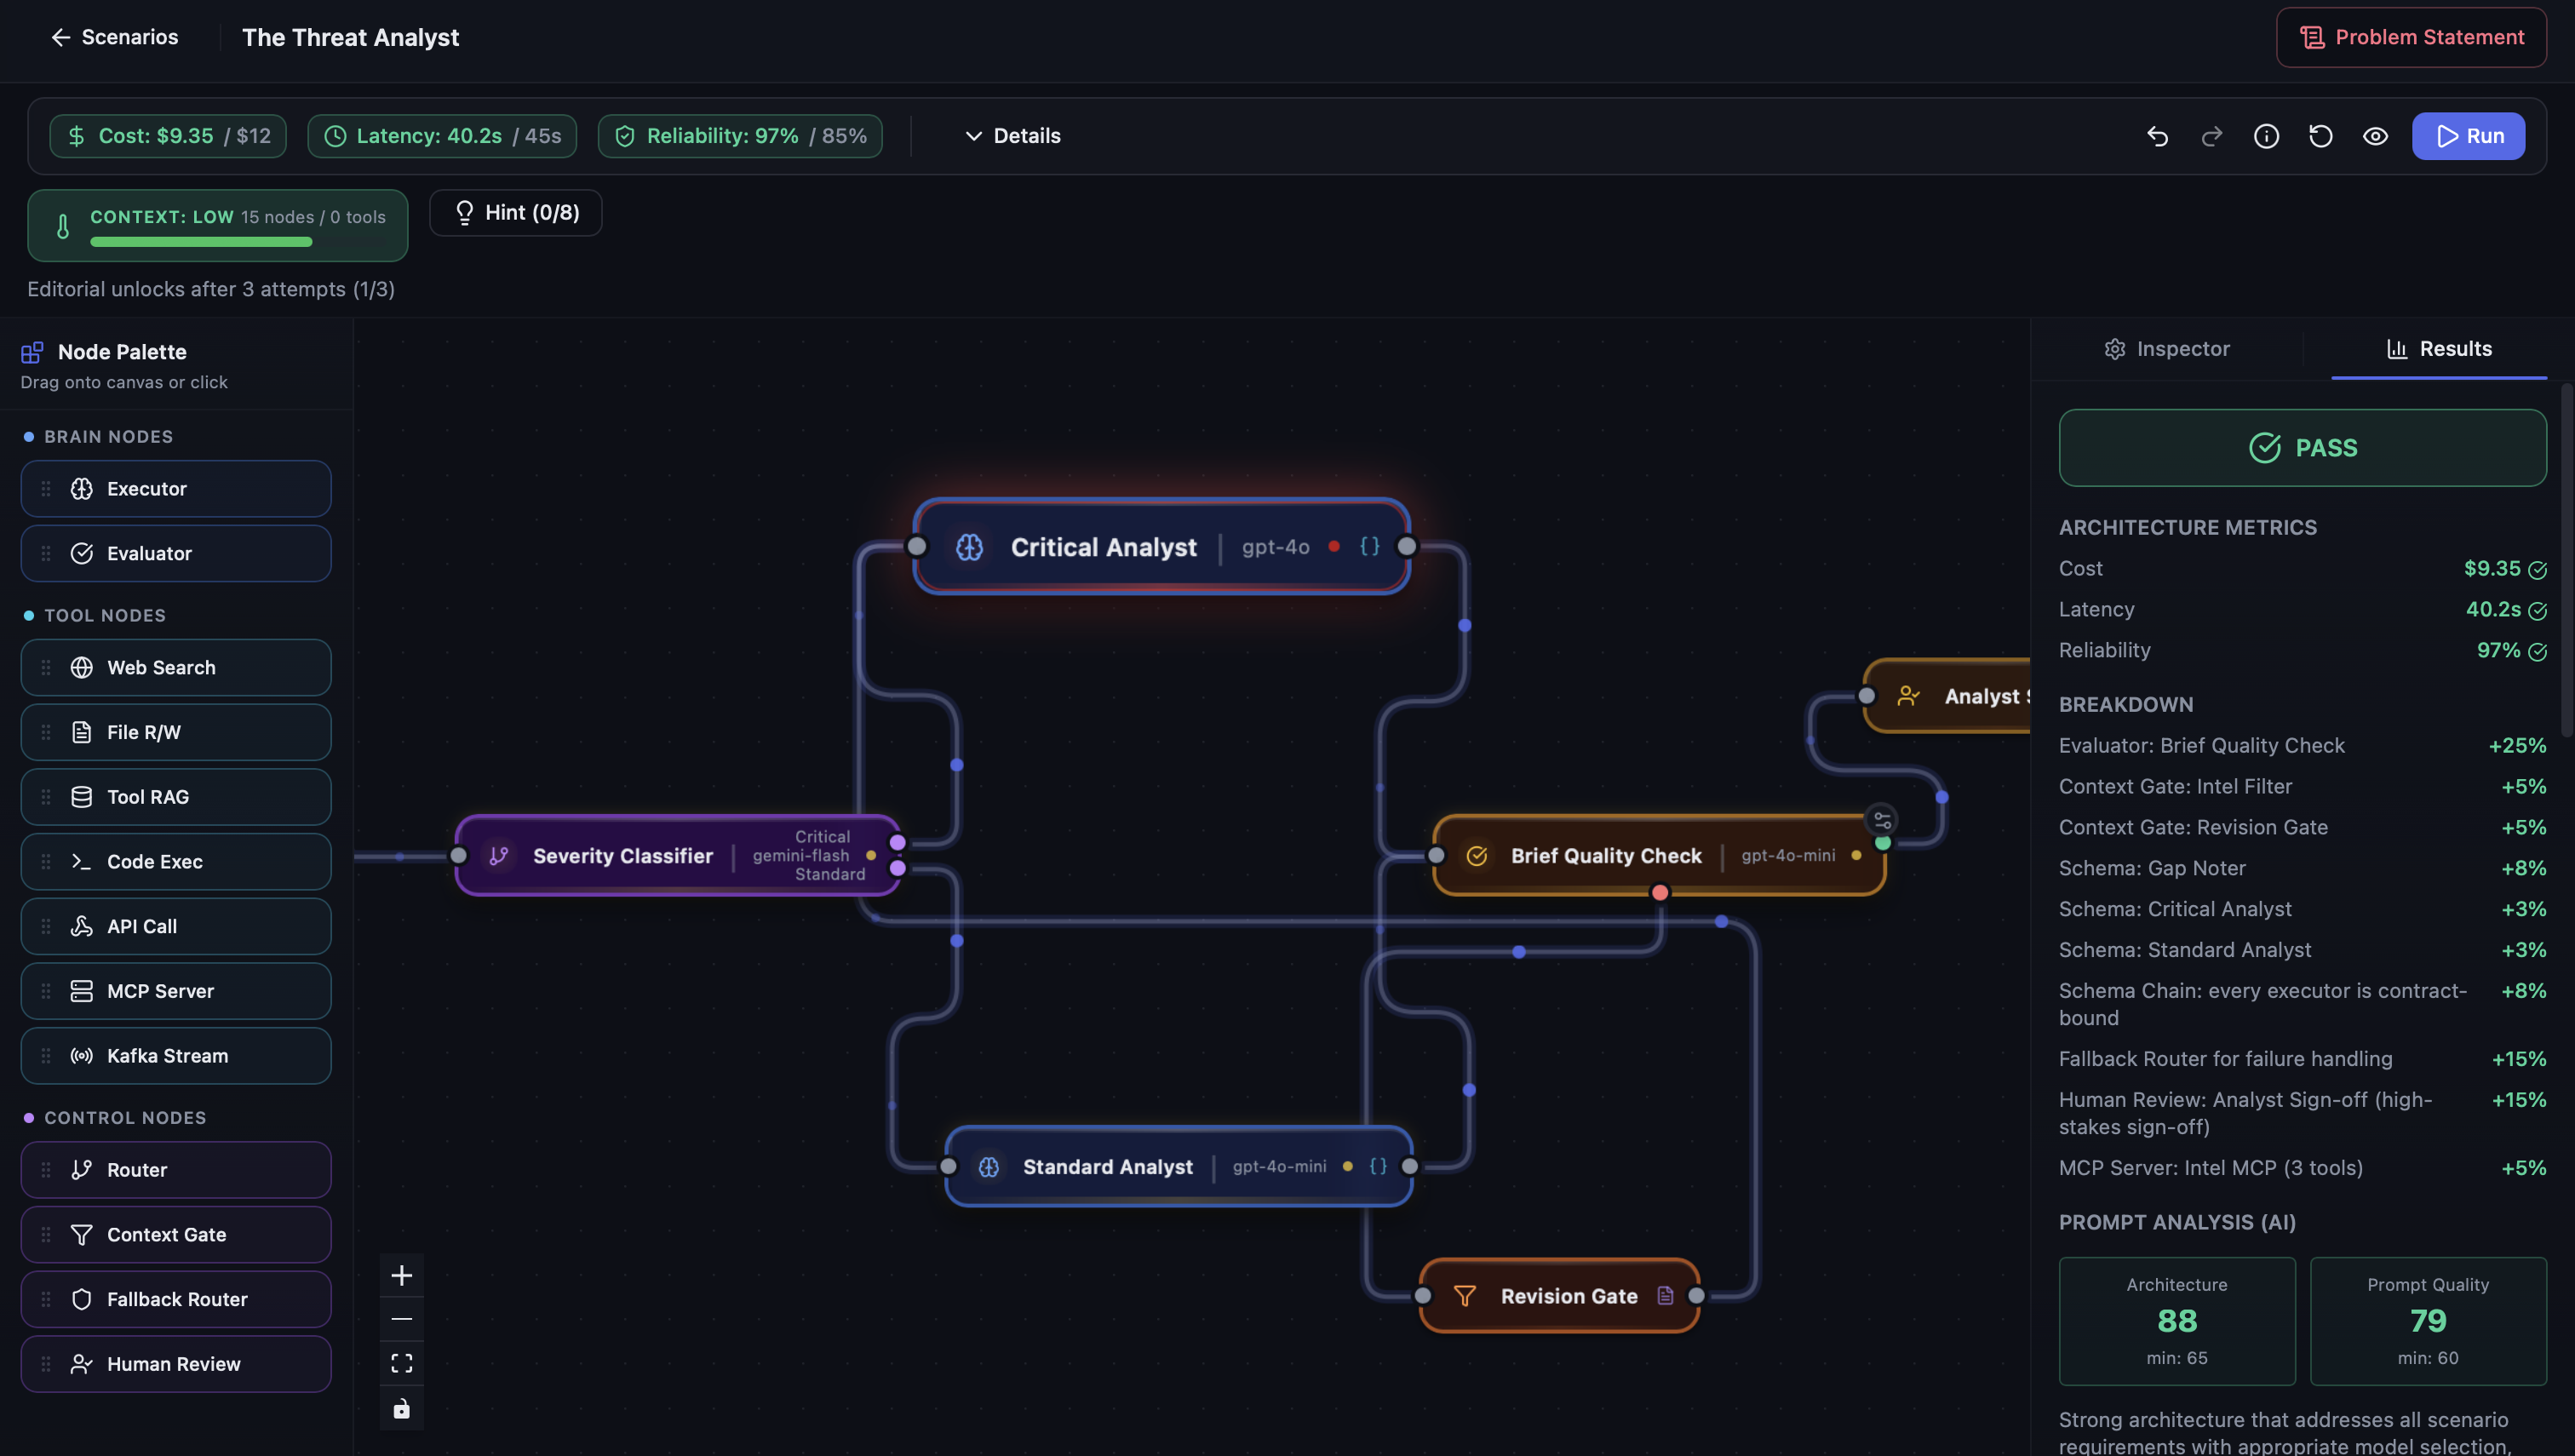This screenshot has height=1456, width=2575.
Task: Click the fit view icon on canvas
Action: click(401, 1363)
